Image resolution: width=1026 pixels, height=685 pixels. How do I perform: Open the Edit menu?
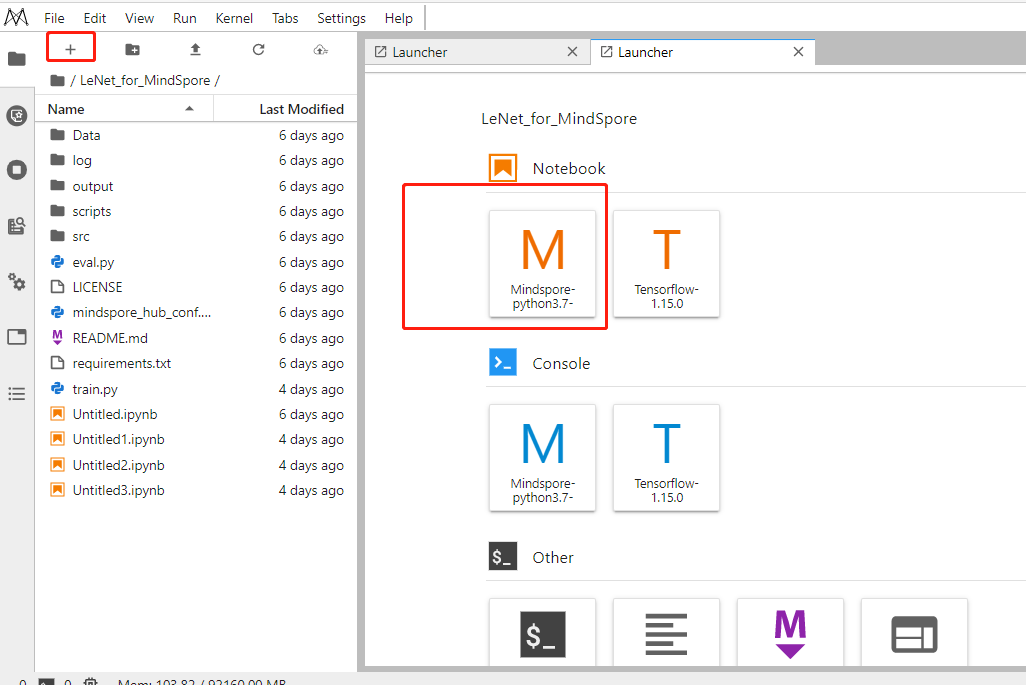(x=95, y=18)
